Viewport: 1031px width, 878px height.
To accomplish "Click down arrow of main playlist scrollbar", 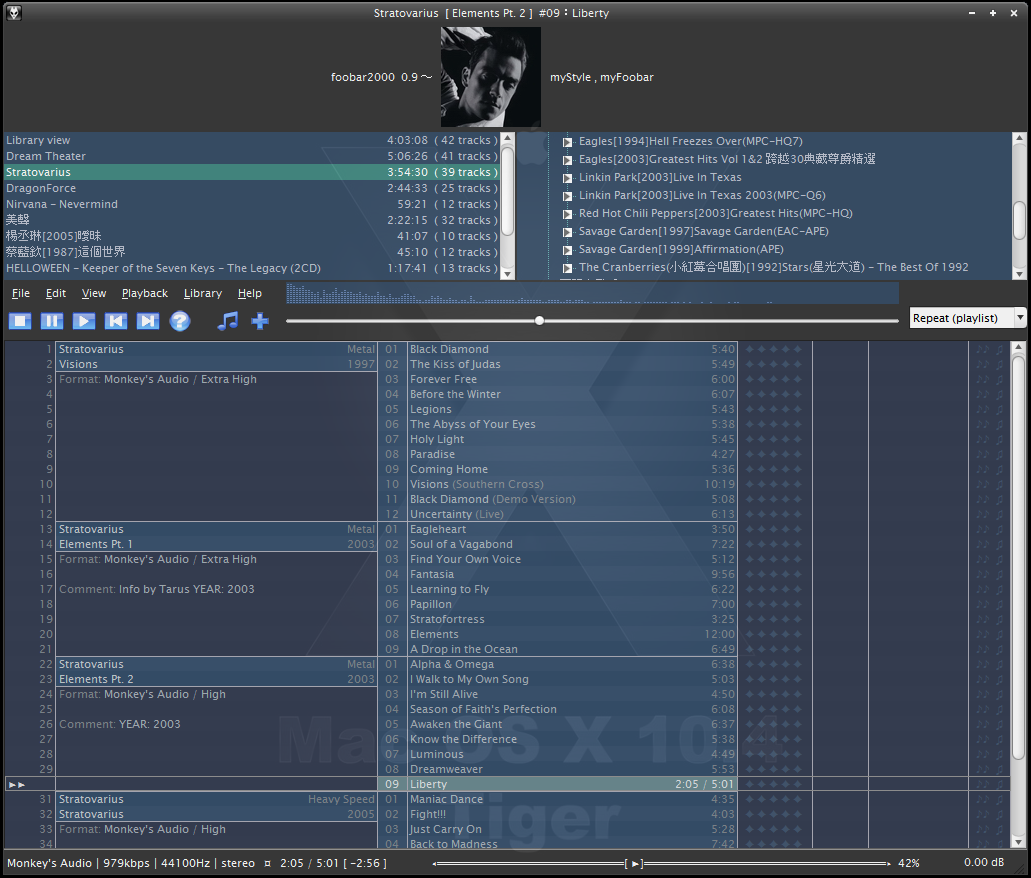I will click(x=1019, y=842).
